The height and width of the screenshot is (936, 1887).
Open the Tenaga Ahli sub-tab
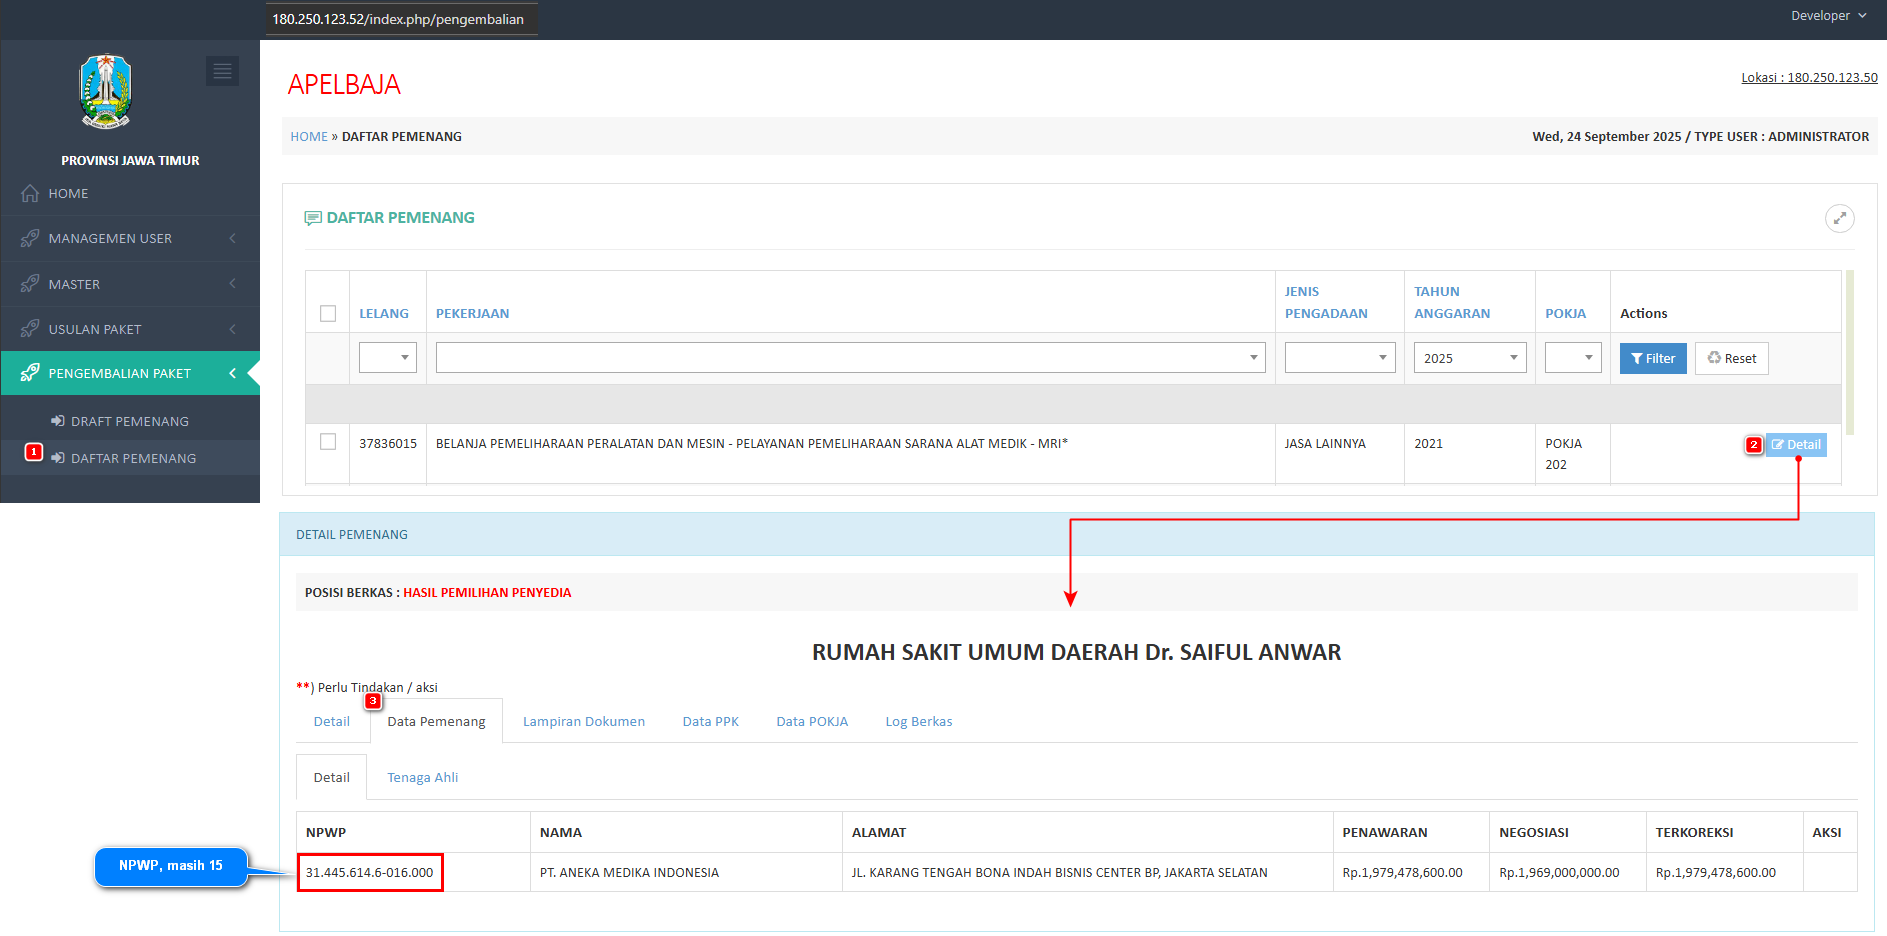coord(422,778)
